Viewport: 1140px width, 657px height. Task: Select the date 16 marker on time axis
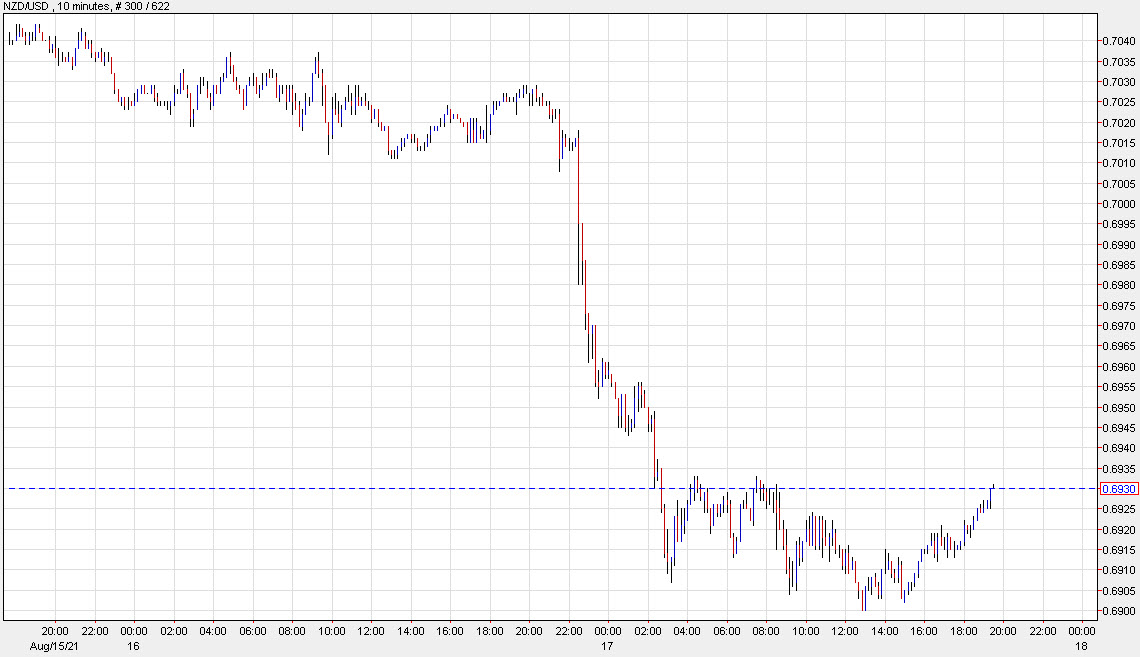[134, 646]
